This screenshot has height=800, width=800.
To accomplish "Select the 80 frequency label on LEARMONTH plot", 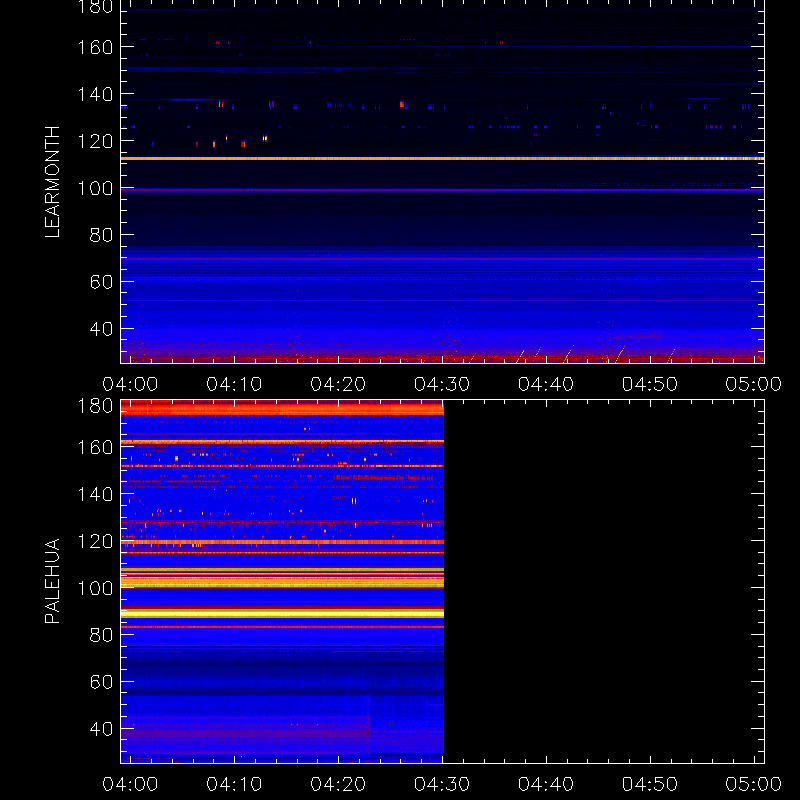I will tap(101, 235).
